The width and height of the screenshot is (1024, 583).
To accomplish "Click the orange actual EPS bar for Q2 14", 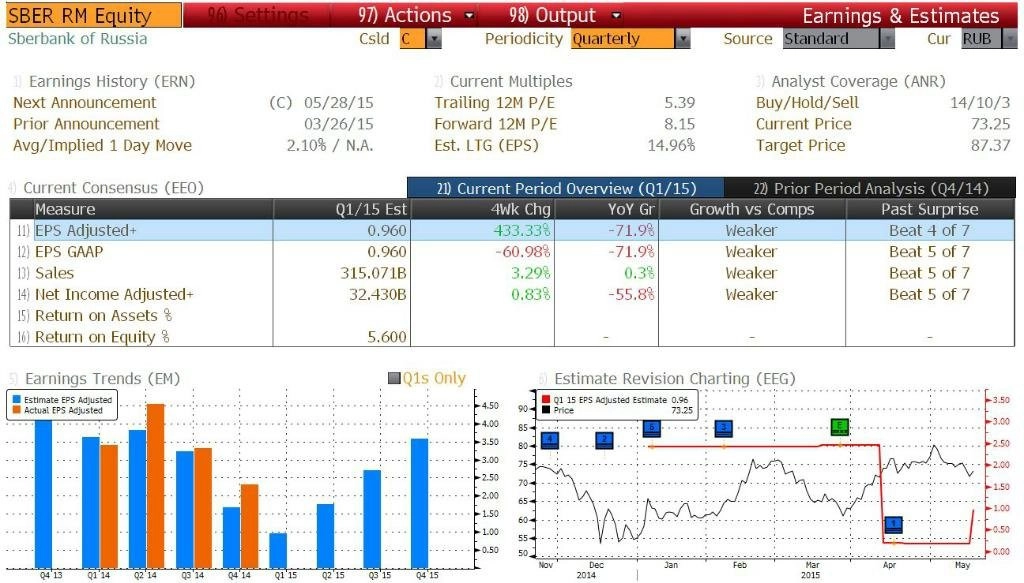I will (156, 486).
